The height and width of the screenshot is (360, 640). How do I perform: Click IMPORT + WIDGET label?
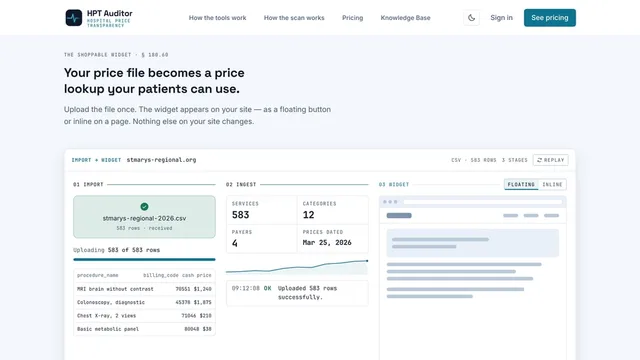(96, 160)
